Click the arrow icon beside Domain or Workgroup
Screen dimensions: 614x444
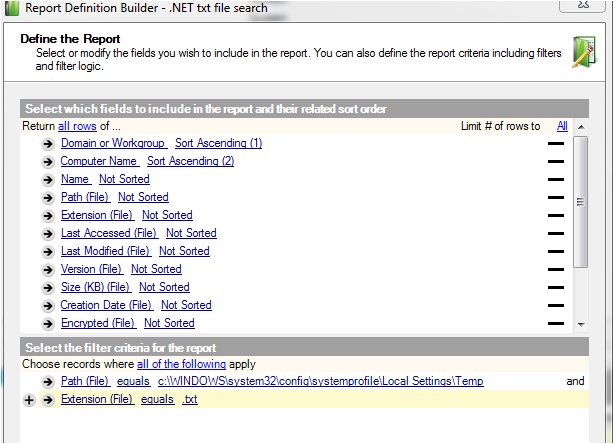(48, 144)
